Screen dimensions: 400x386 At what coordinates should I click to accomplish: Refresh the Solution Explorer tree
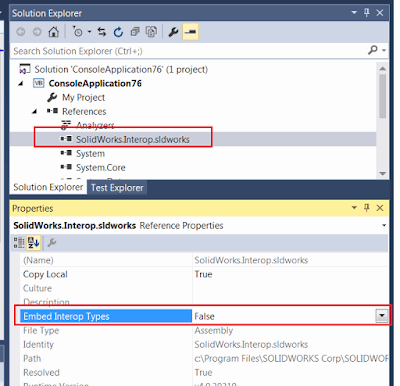point(118,32)
